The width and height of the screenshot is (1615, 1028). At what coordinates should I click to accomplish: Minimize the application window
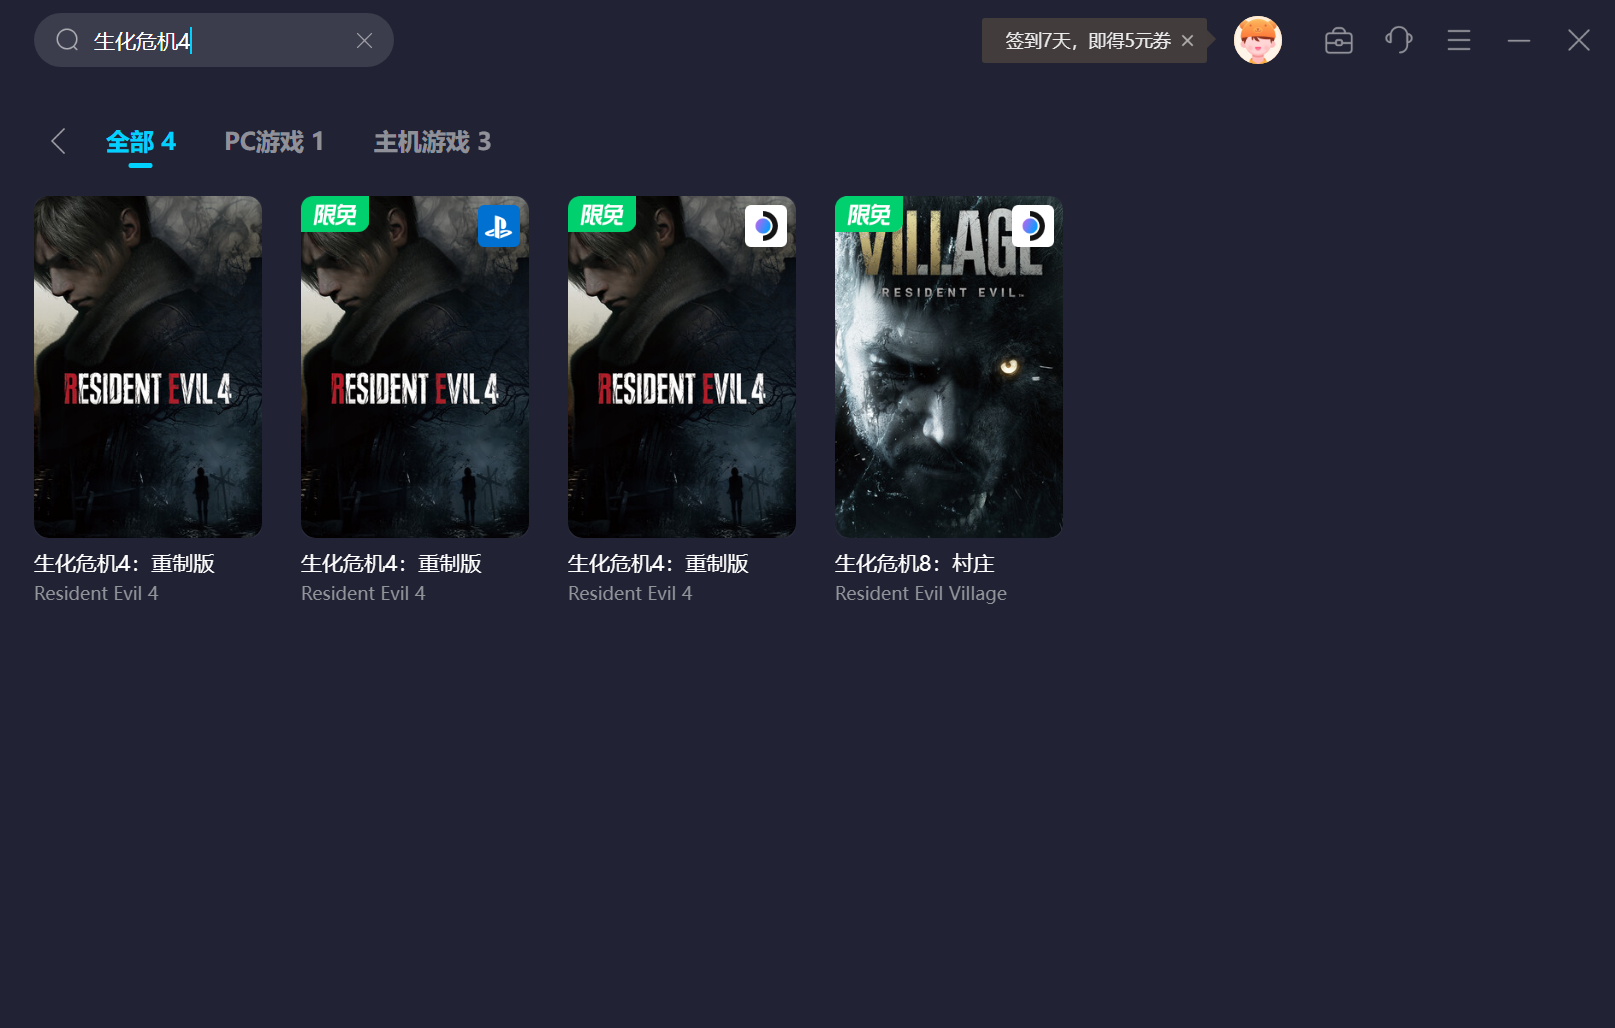click(x=1519, y=40)
